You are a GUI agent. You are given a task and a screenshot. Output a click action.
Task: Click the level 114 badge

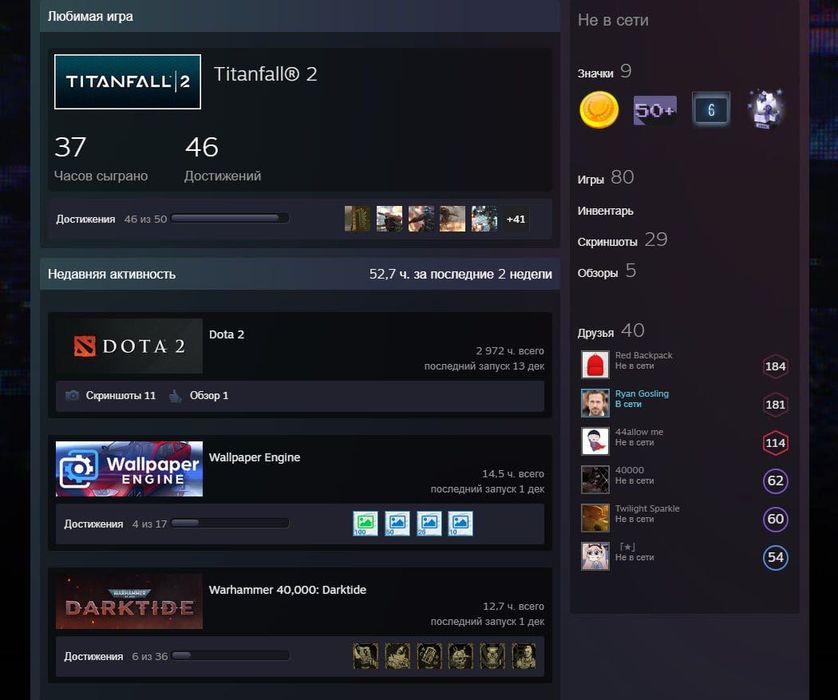point(775,443)
